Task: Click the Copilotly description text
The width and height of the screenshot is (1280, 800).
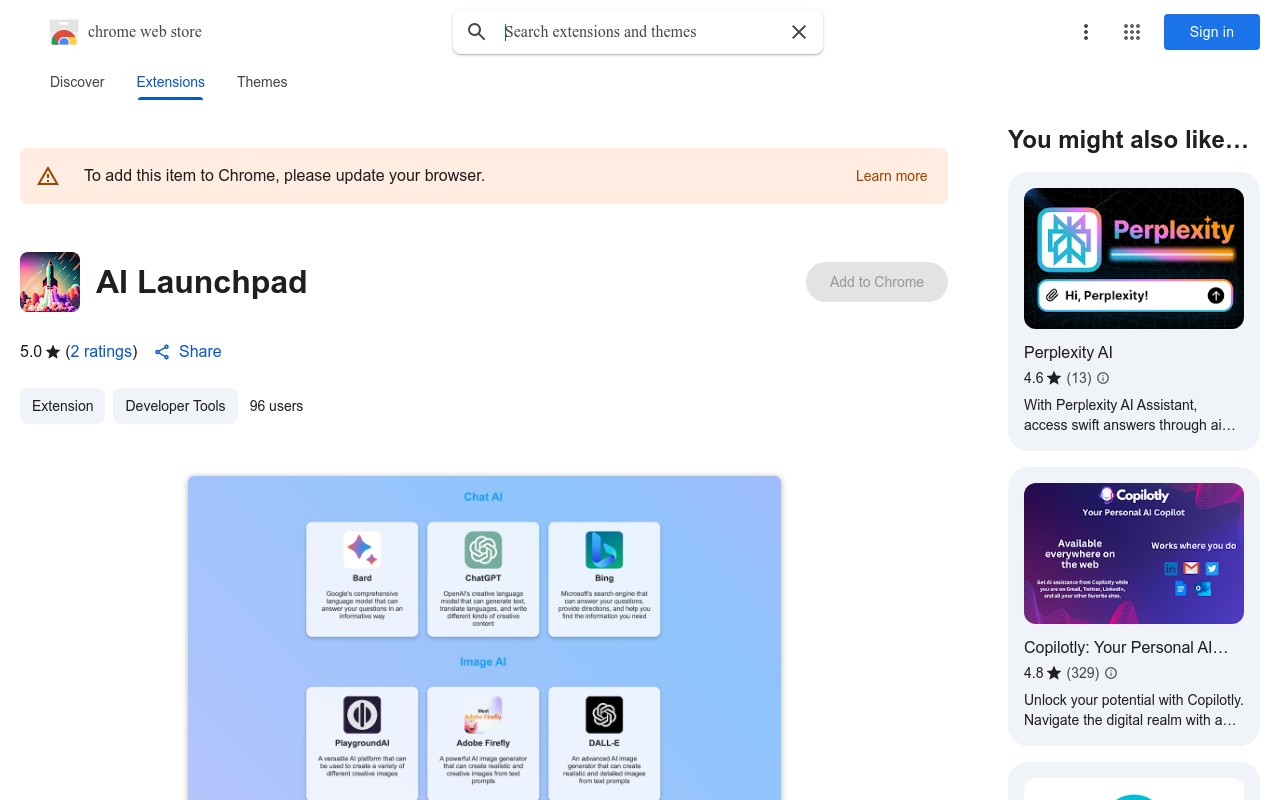Action: 1134,710
